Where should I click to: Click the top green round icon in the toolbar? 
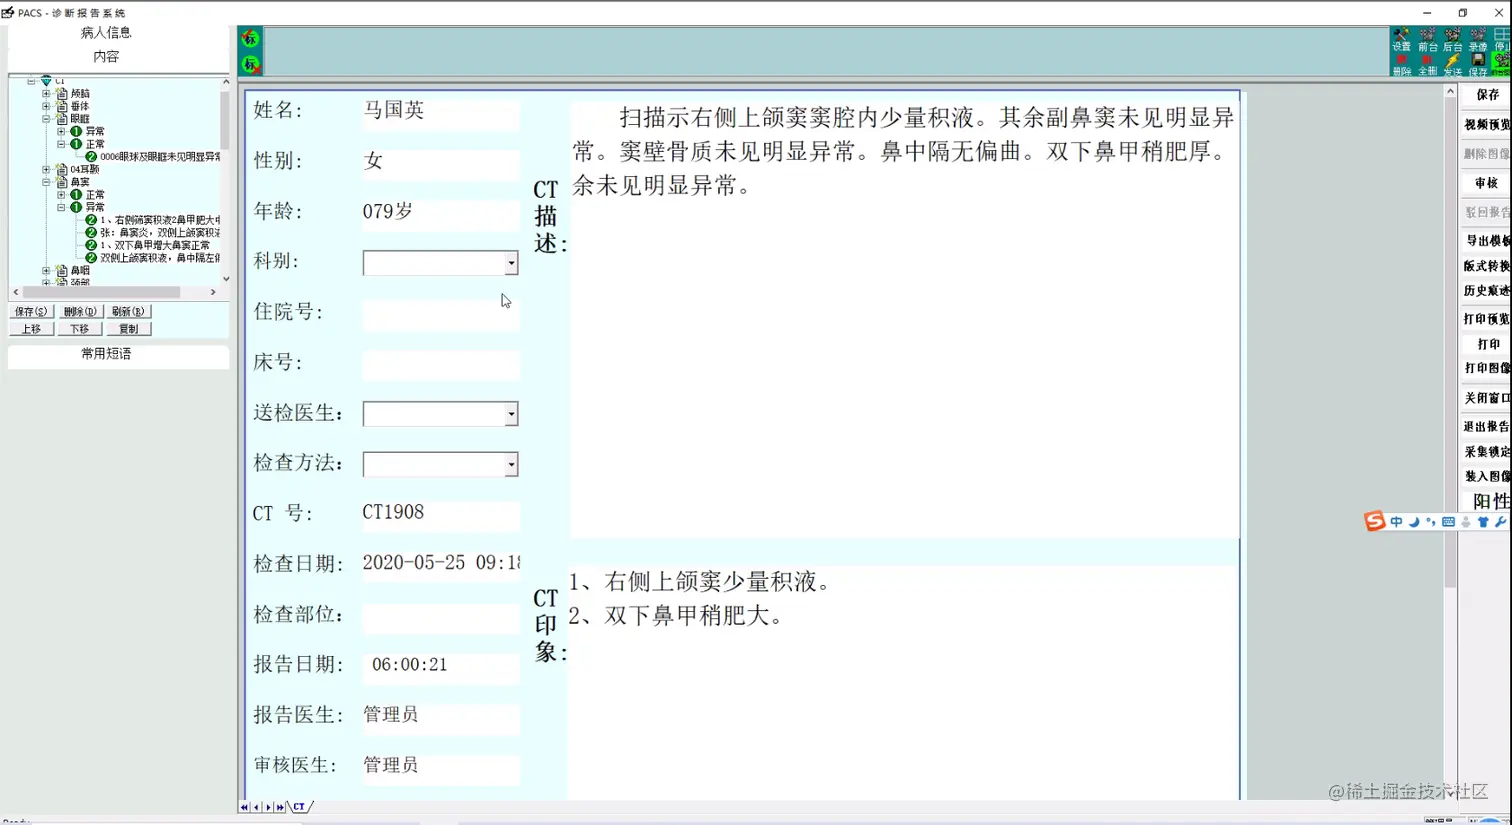pos(250,38)
